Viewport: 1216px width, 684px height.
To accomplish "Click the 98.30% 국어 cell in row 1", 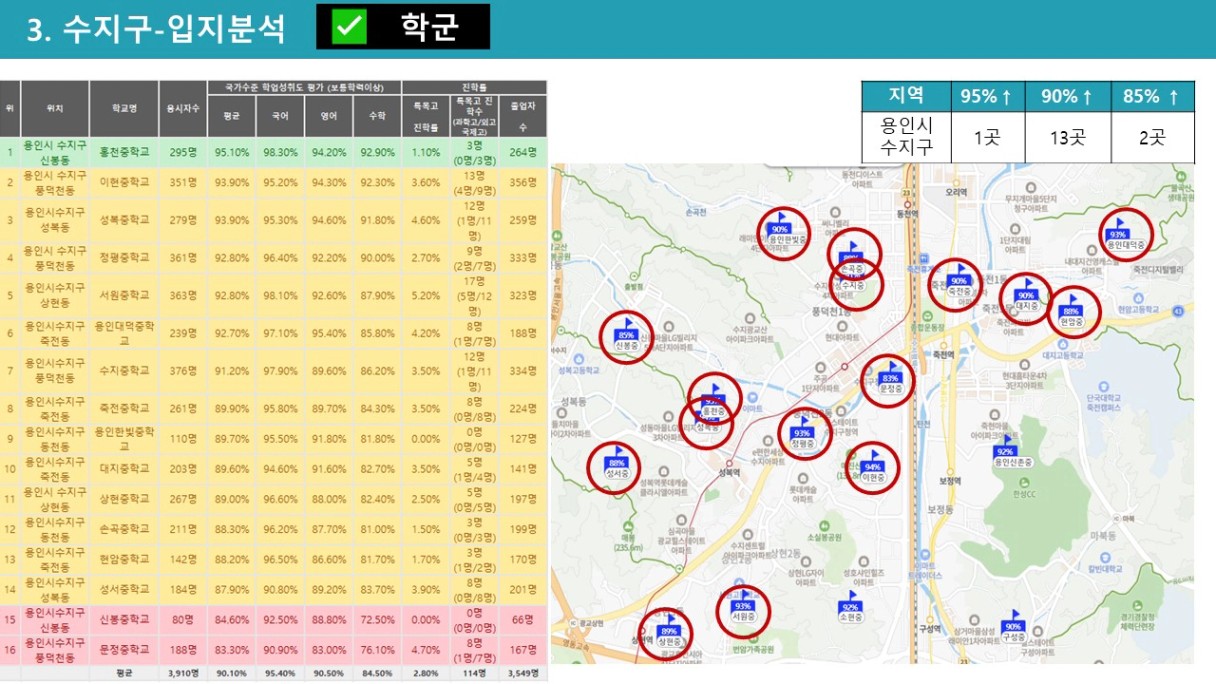I will [x=280, y=152].
